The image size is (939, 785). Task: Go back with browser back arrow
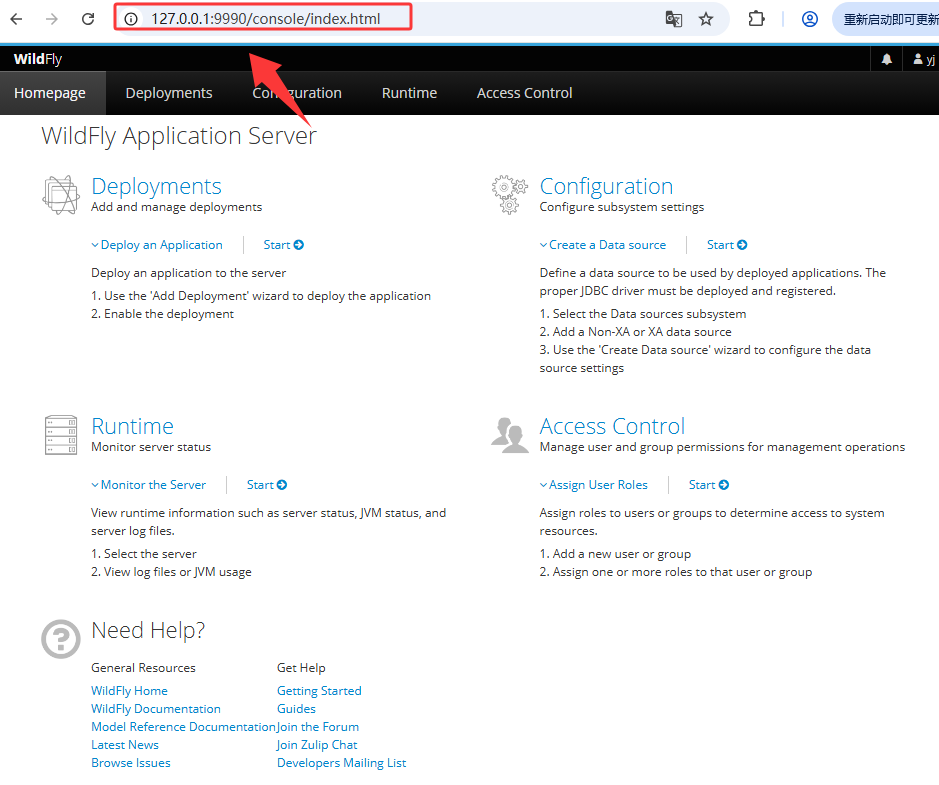click(x=16, y=19)
